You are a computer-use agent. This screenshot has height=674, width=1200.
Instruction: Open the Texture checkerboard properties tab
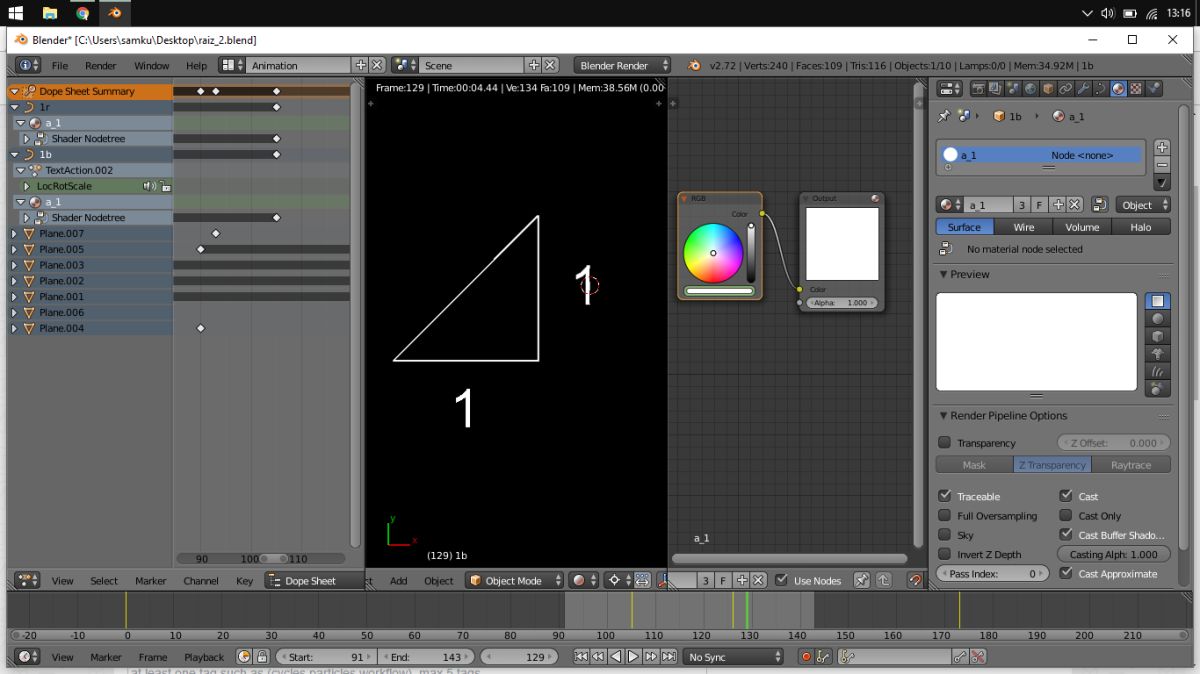click(1136, 89)
